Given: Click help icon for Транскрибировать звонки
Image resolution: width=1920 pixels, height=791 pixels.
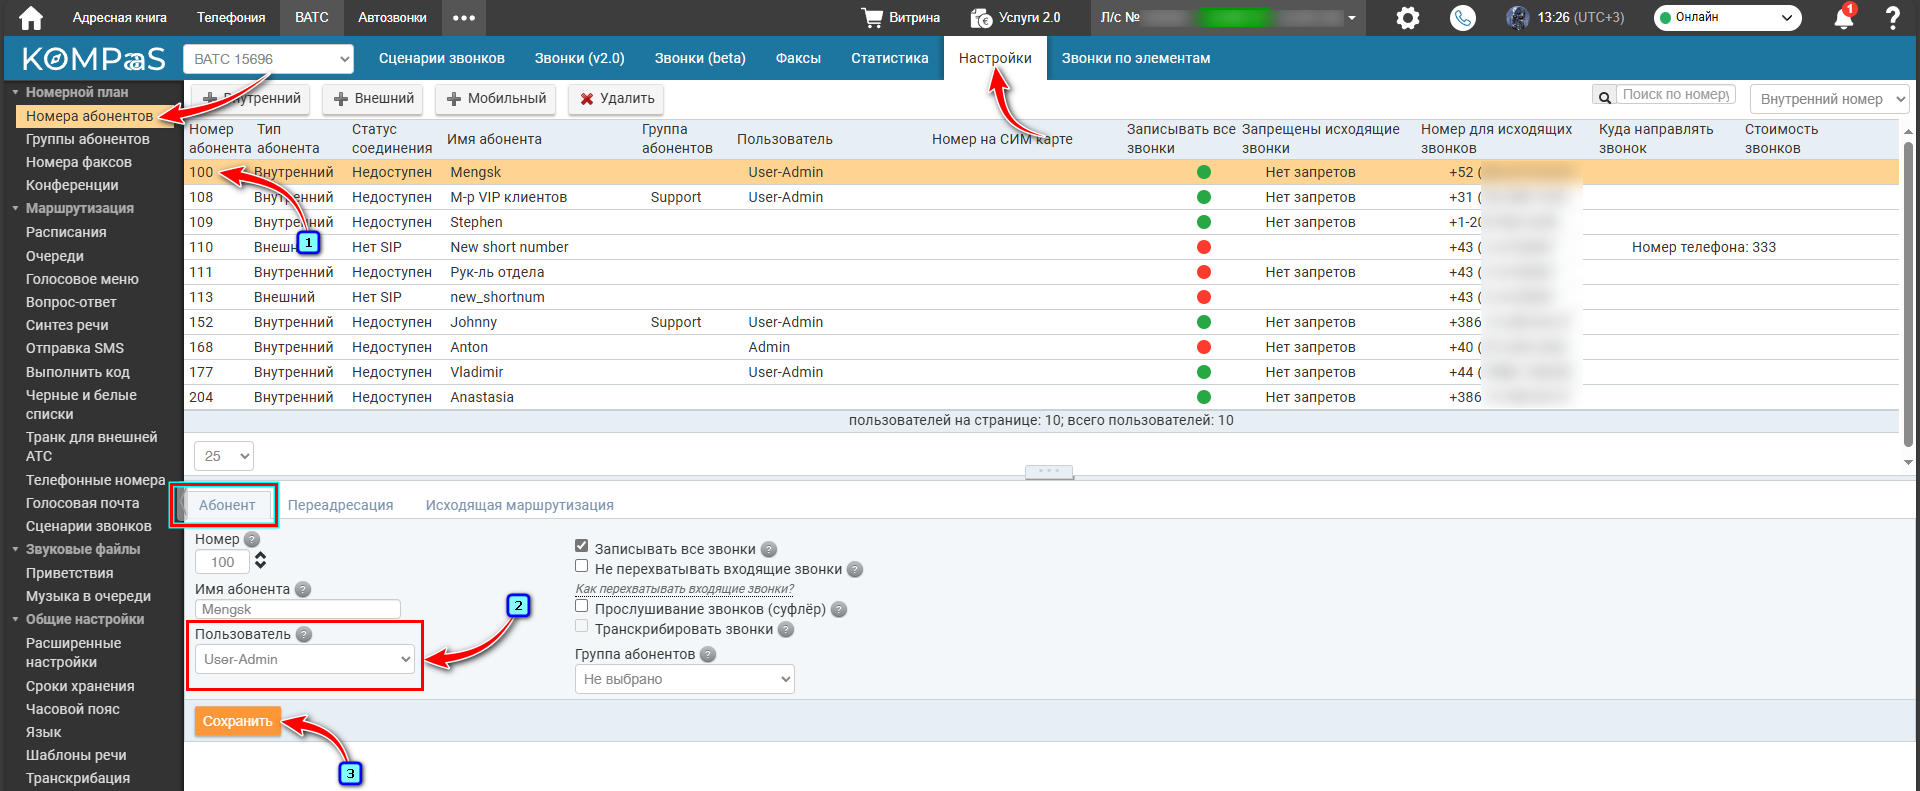Looking at the screenshot, I should (786, 629).
